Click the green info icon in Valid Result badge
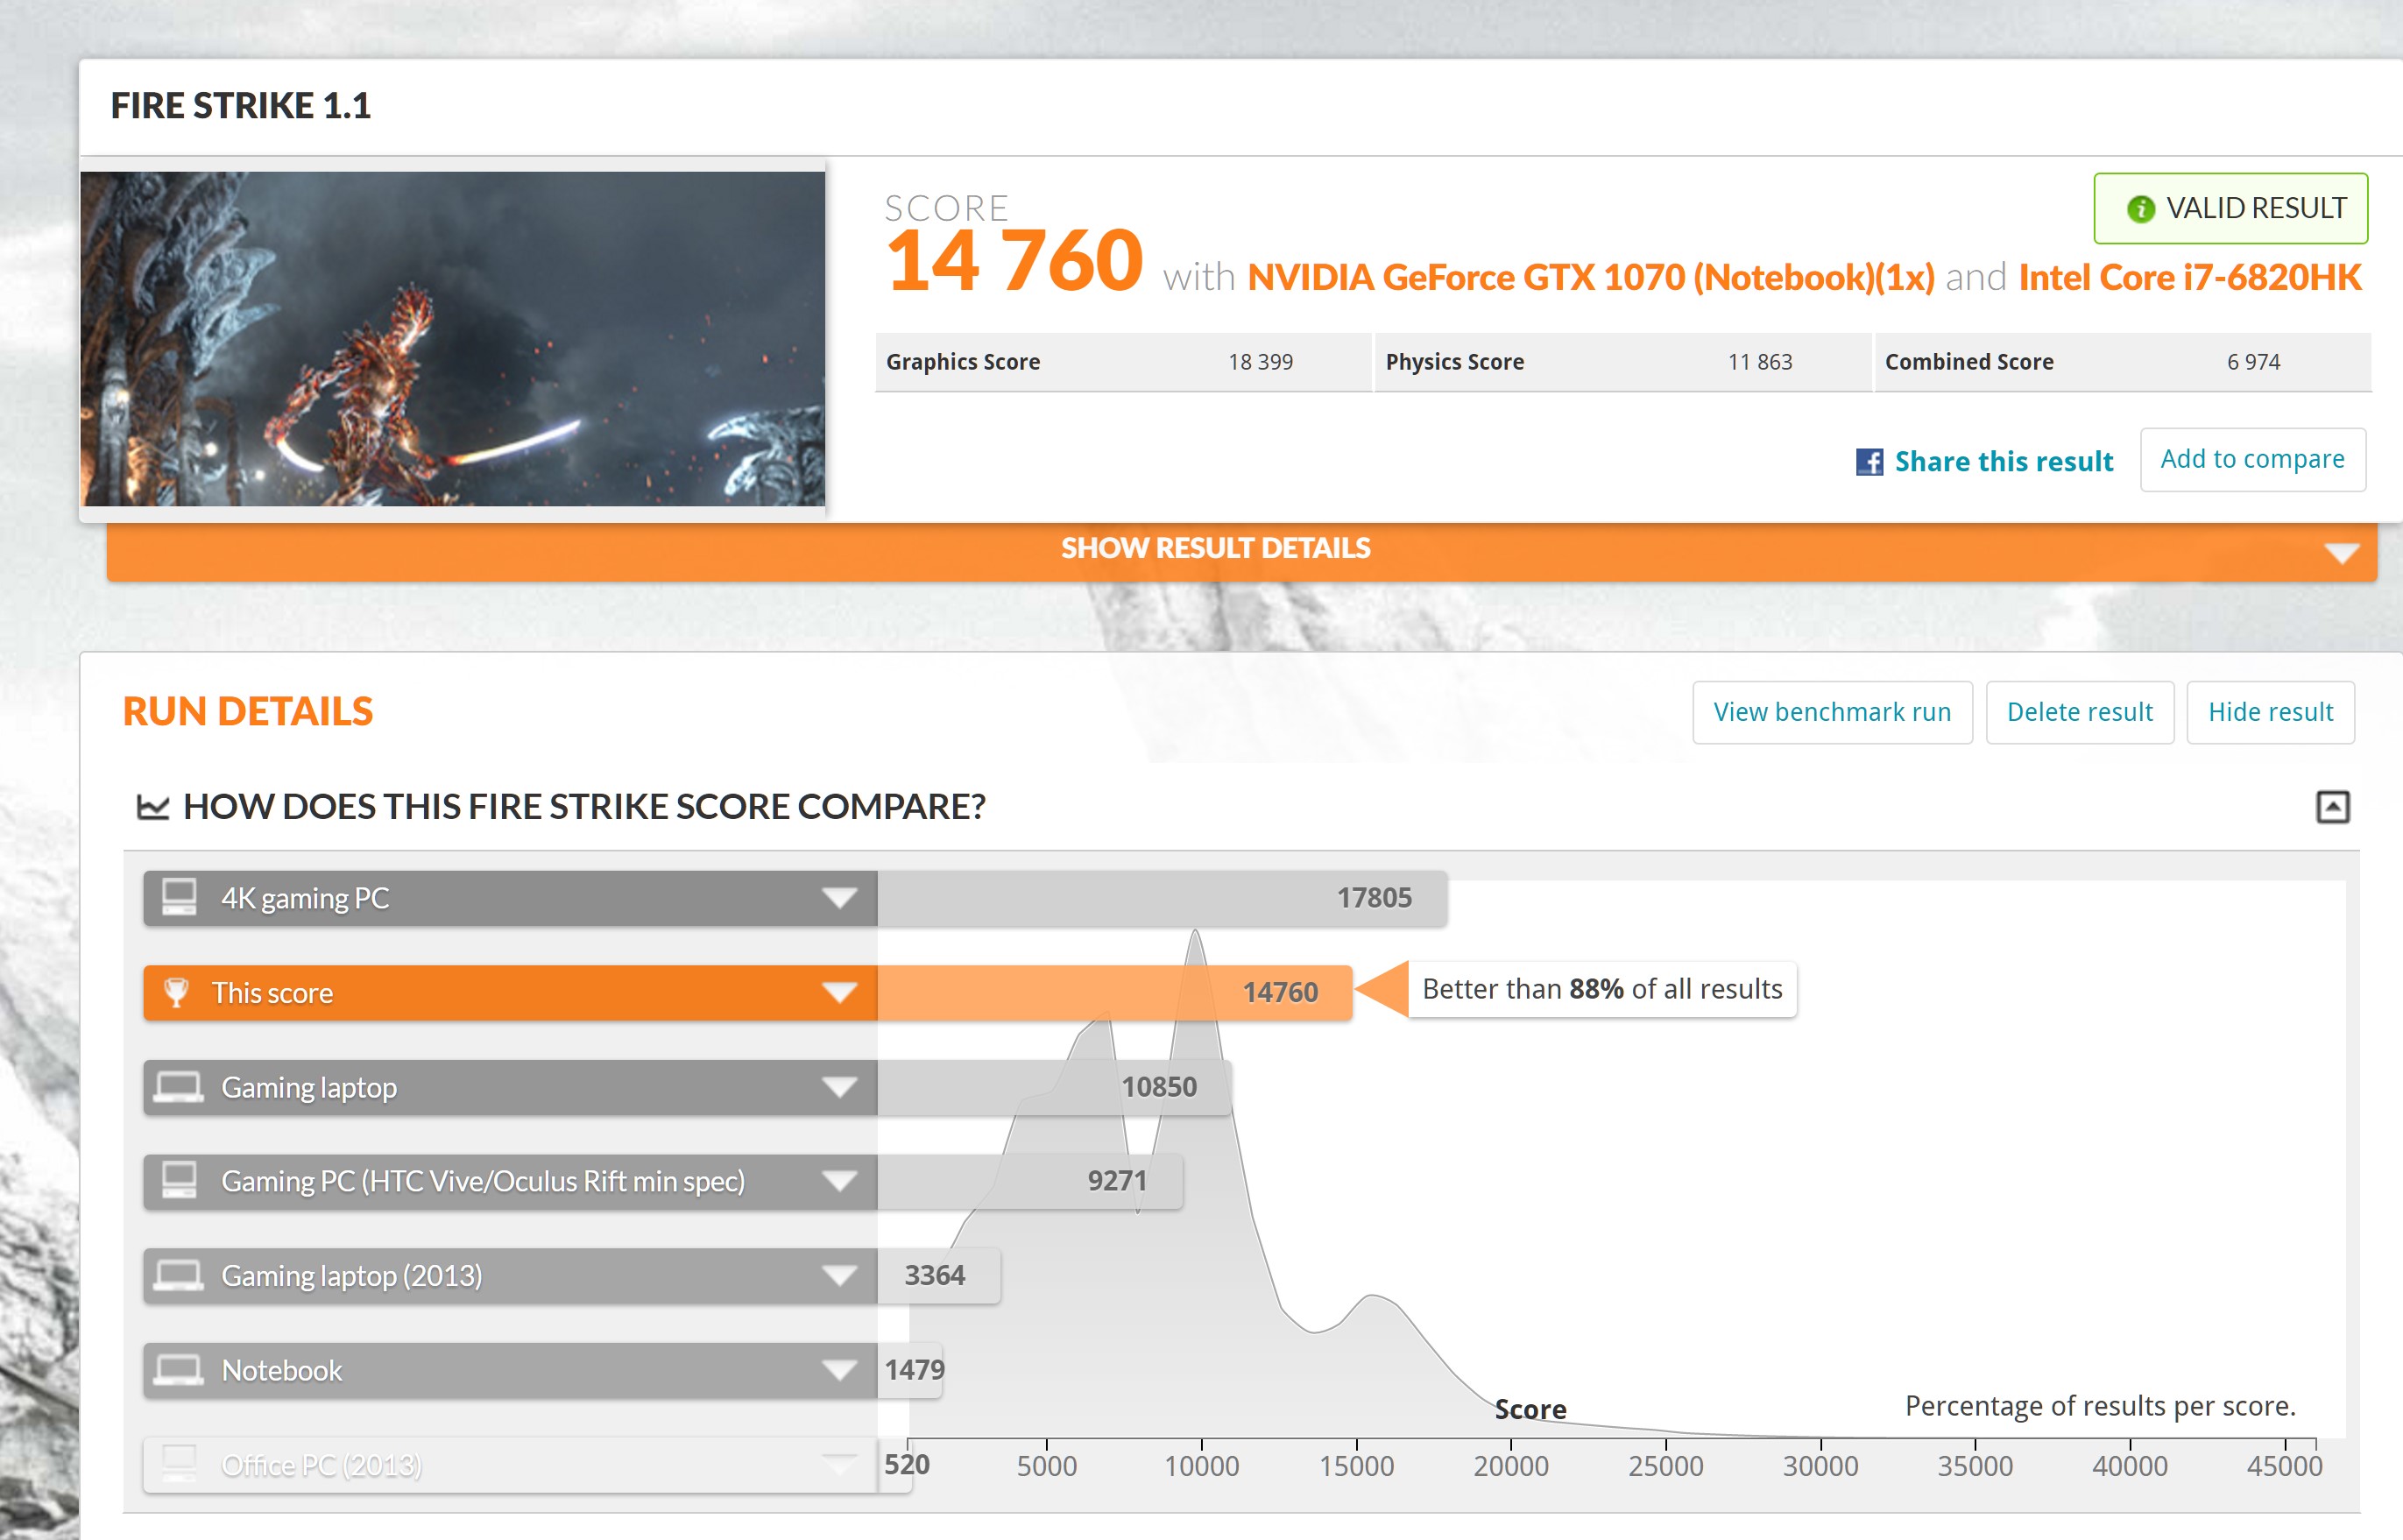2403x1540 pixels. tap(2140, 209)
